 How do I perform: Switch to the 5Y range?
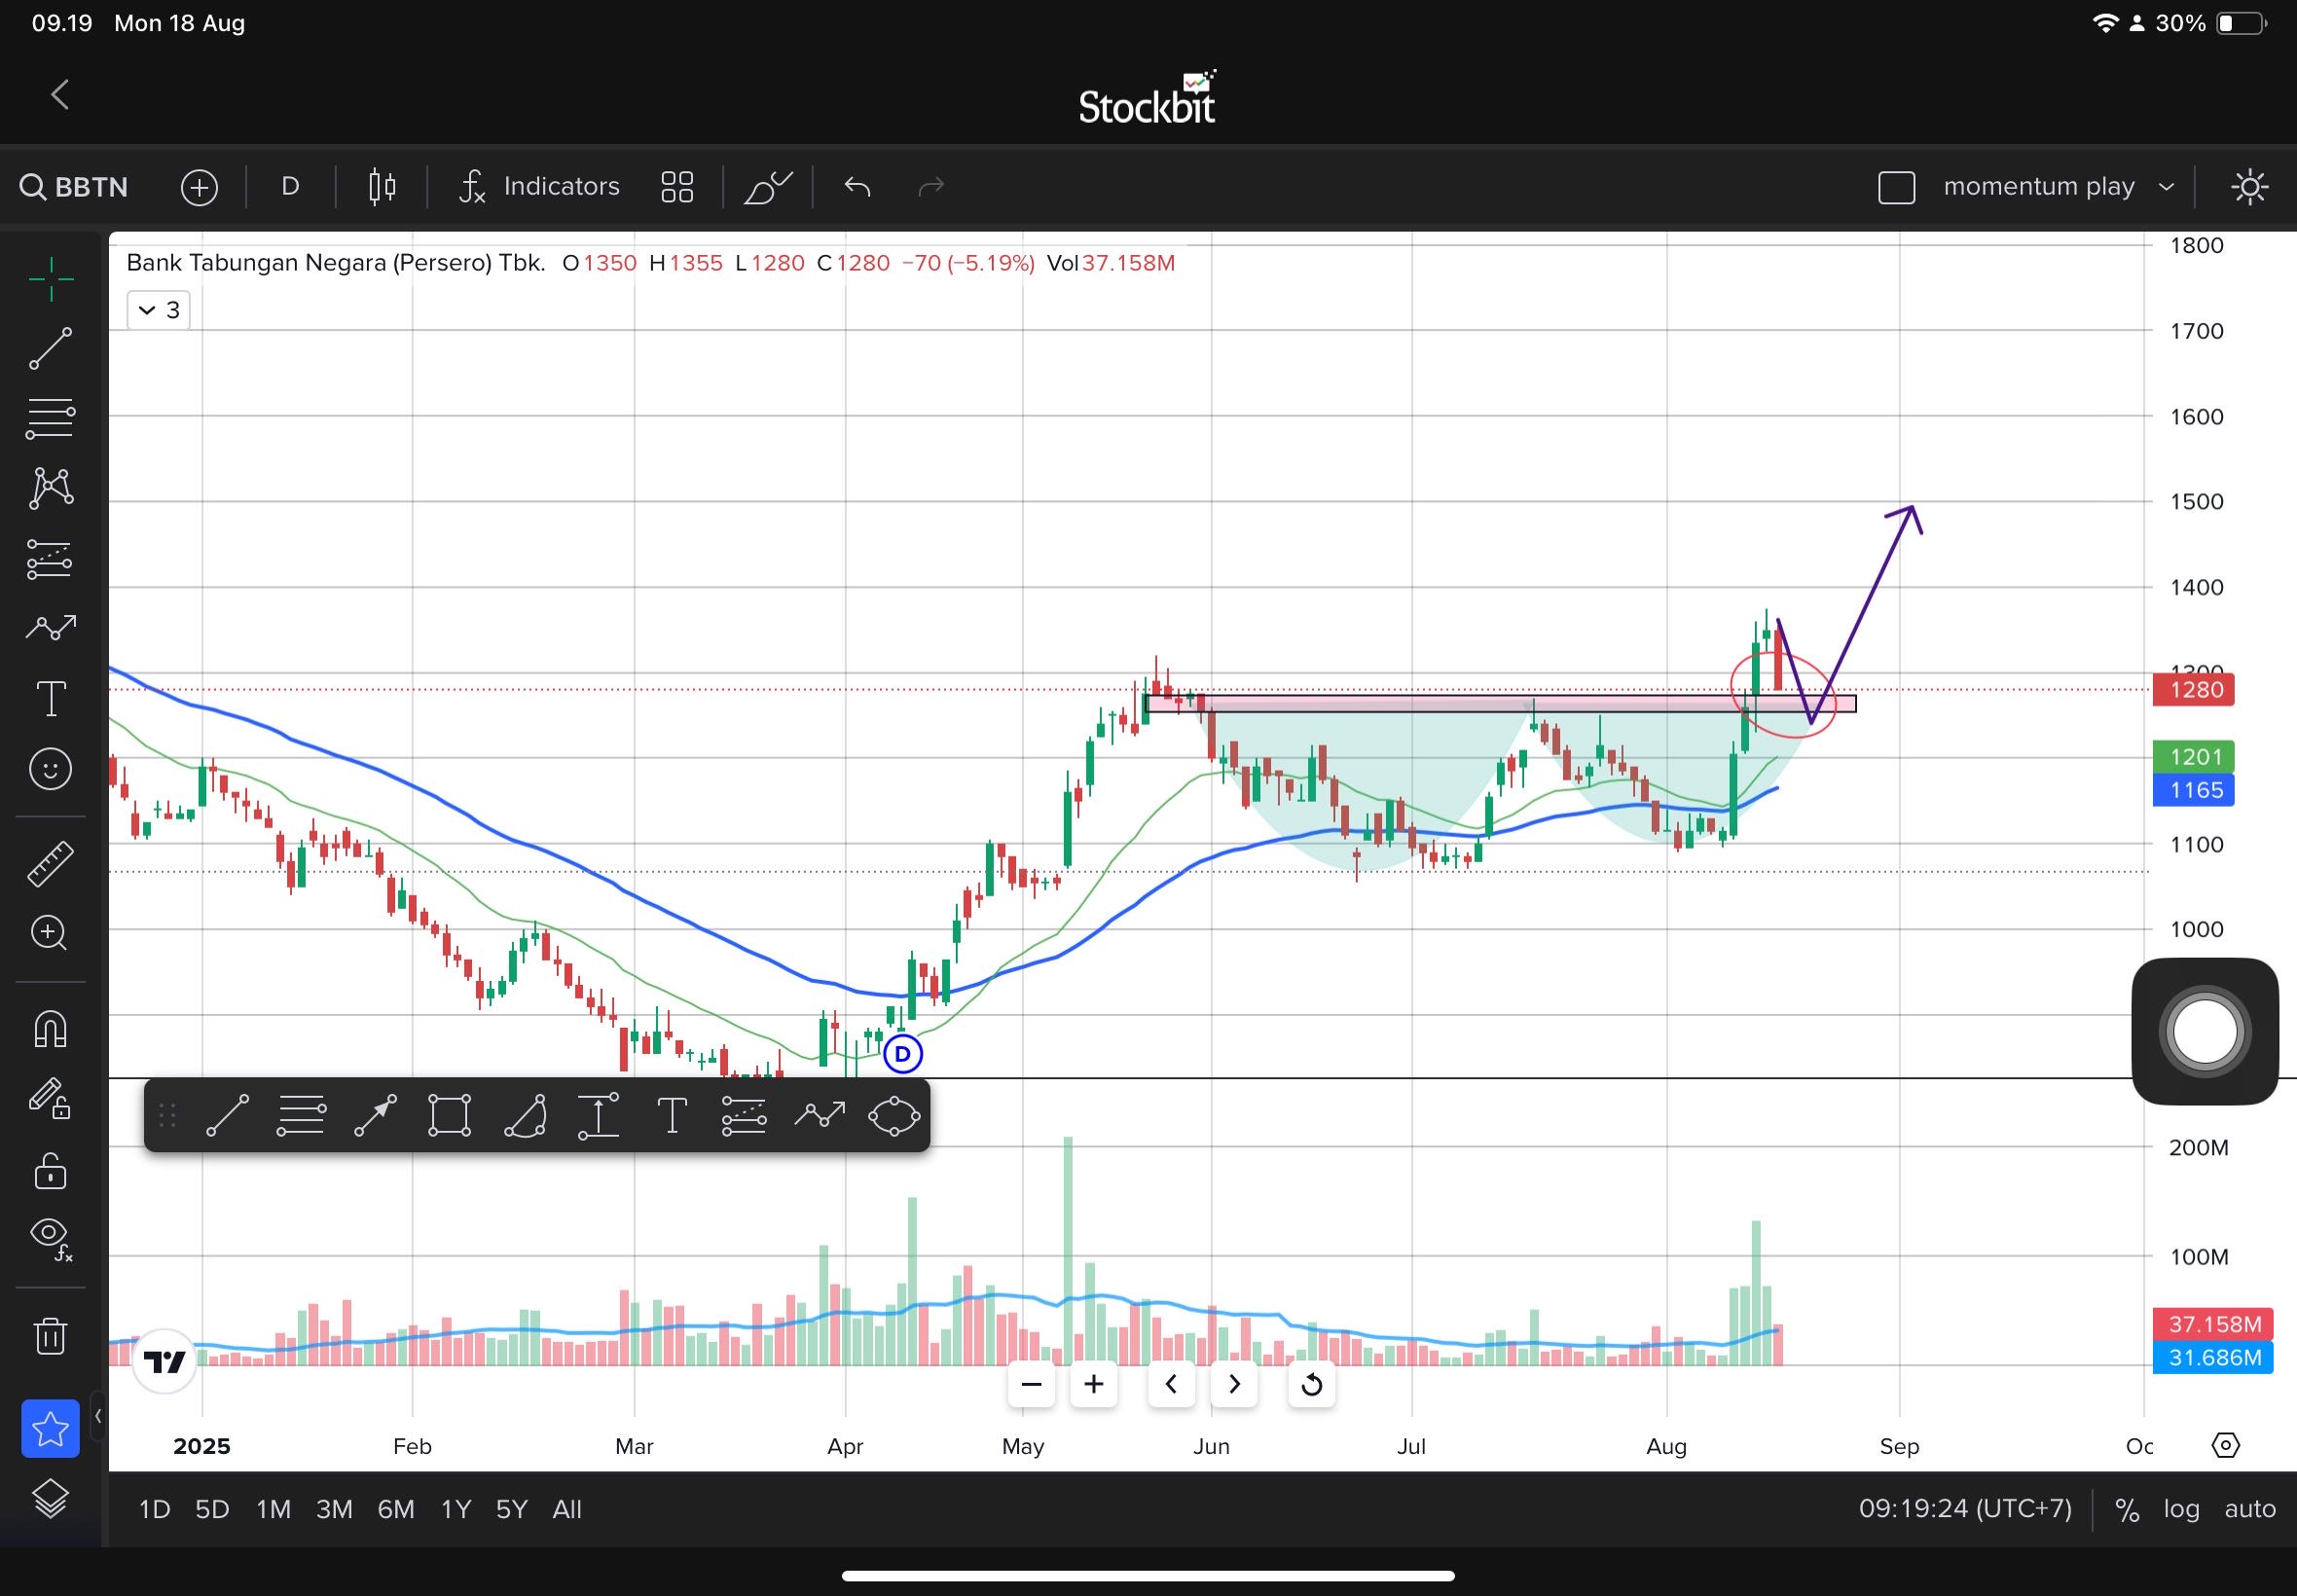point(512,1509)
